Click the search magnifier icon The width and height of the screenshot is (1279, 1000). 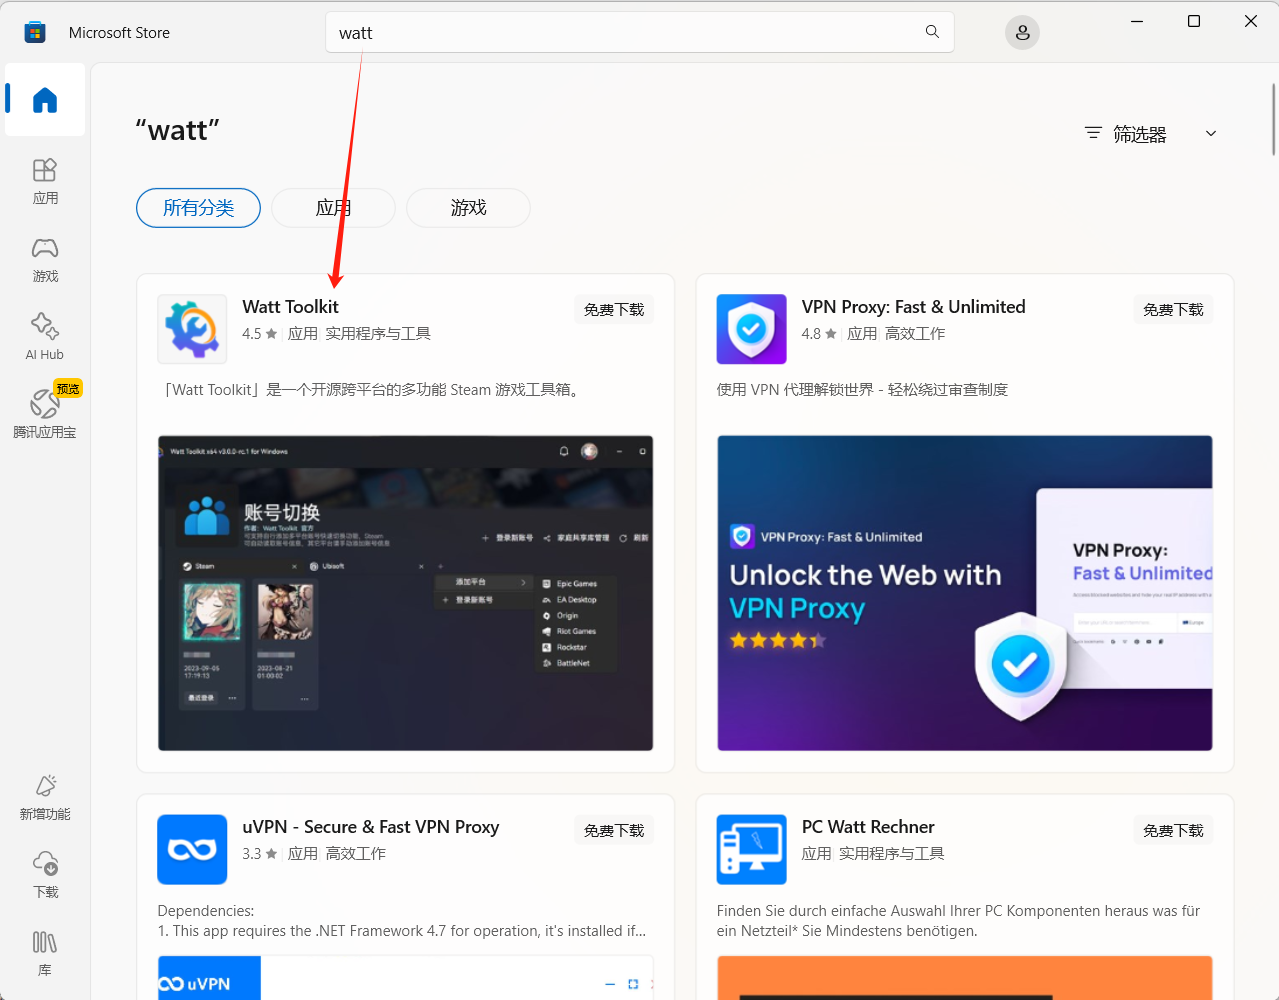(x=932, y=32)
